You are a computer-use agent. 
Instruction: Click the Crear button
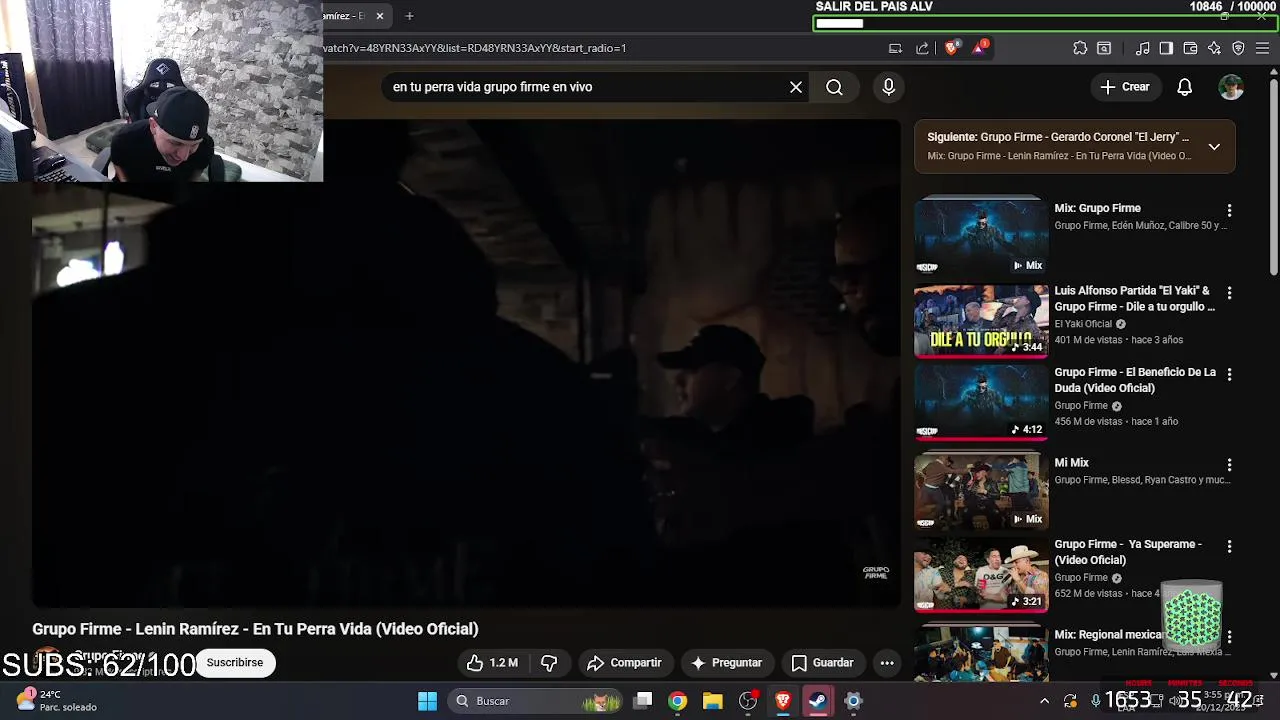click(x=1125, y=87)
